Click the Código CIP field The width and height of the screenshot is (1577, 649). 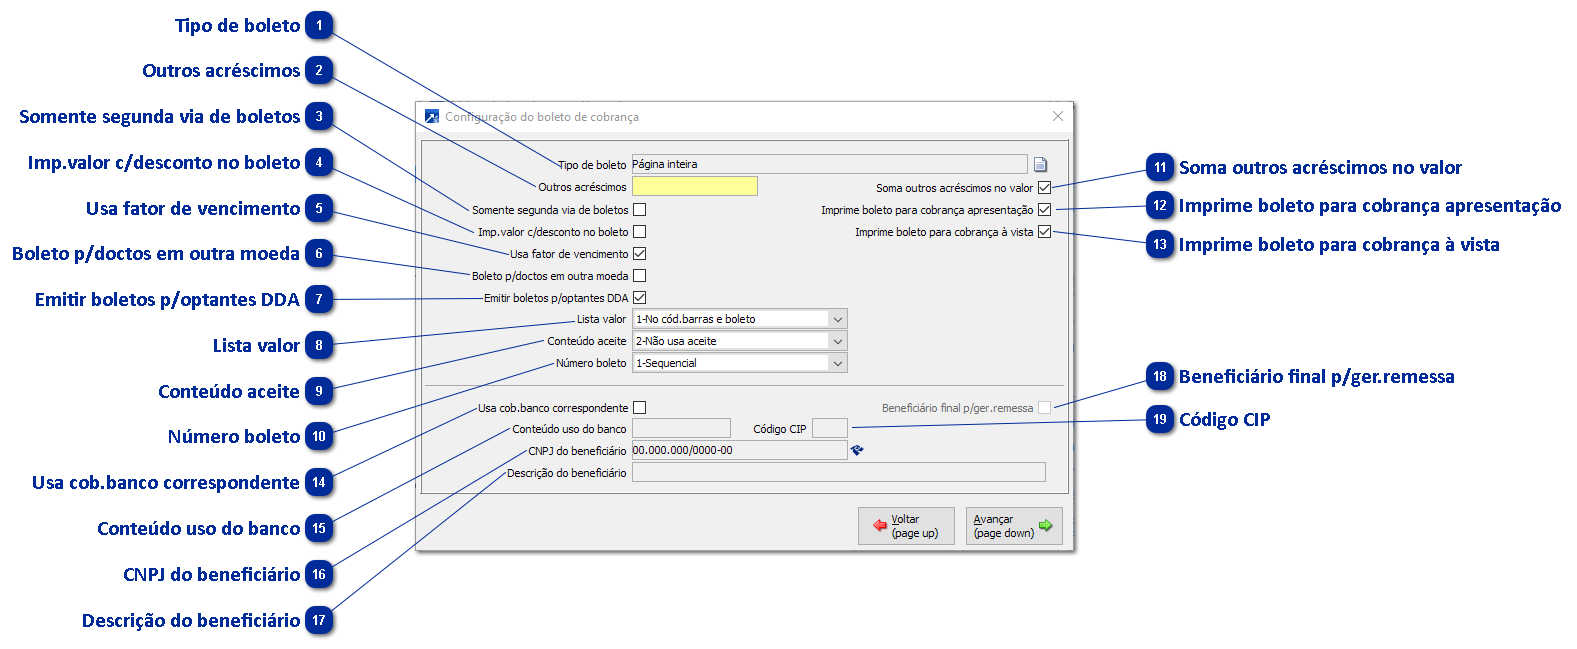pos(830,429)
